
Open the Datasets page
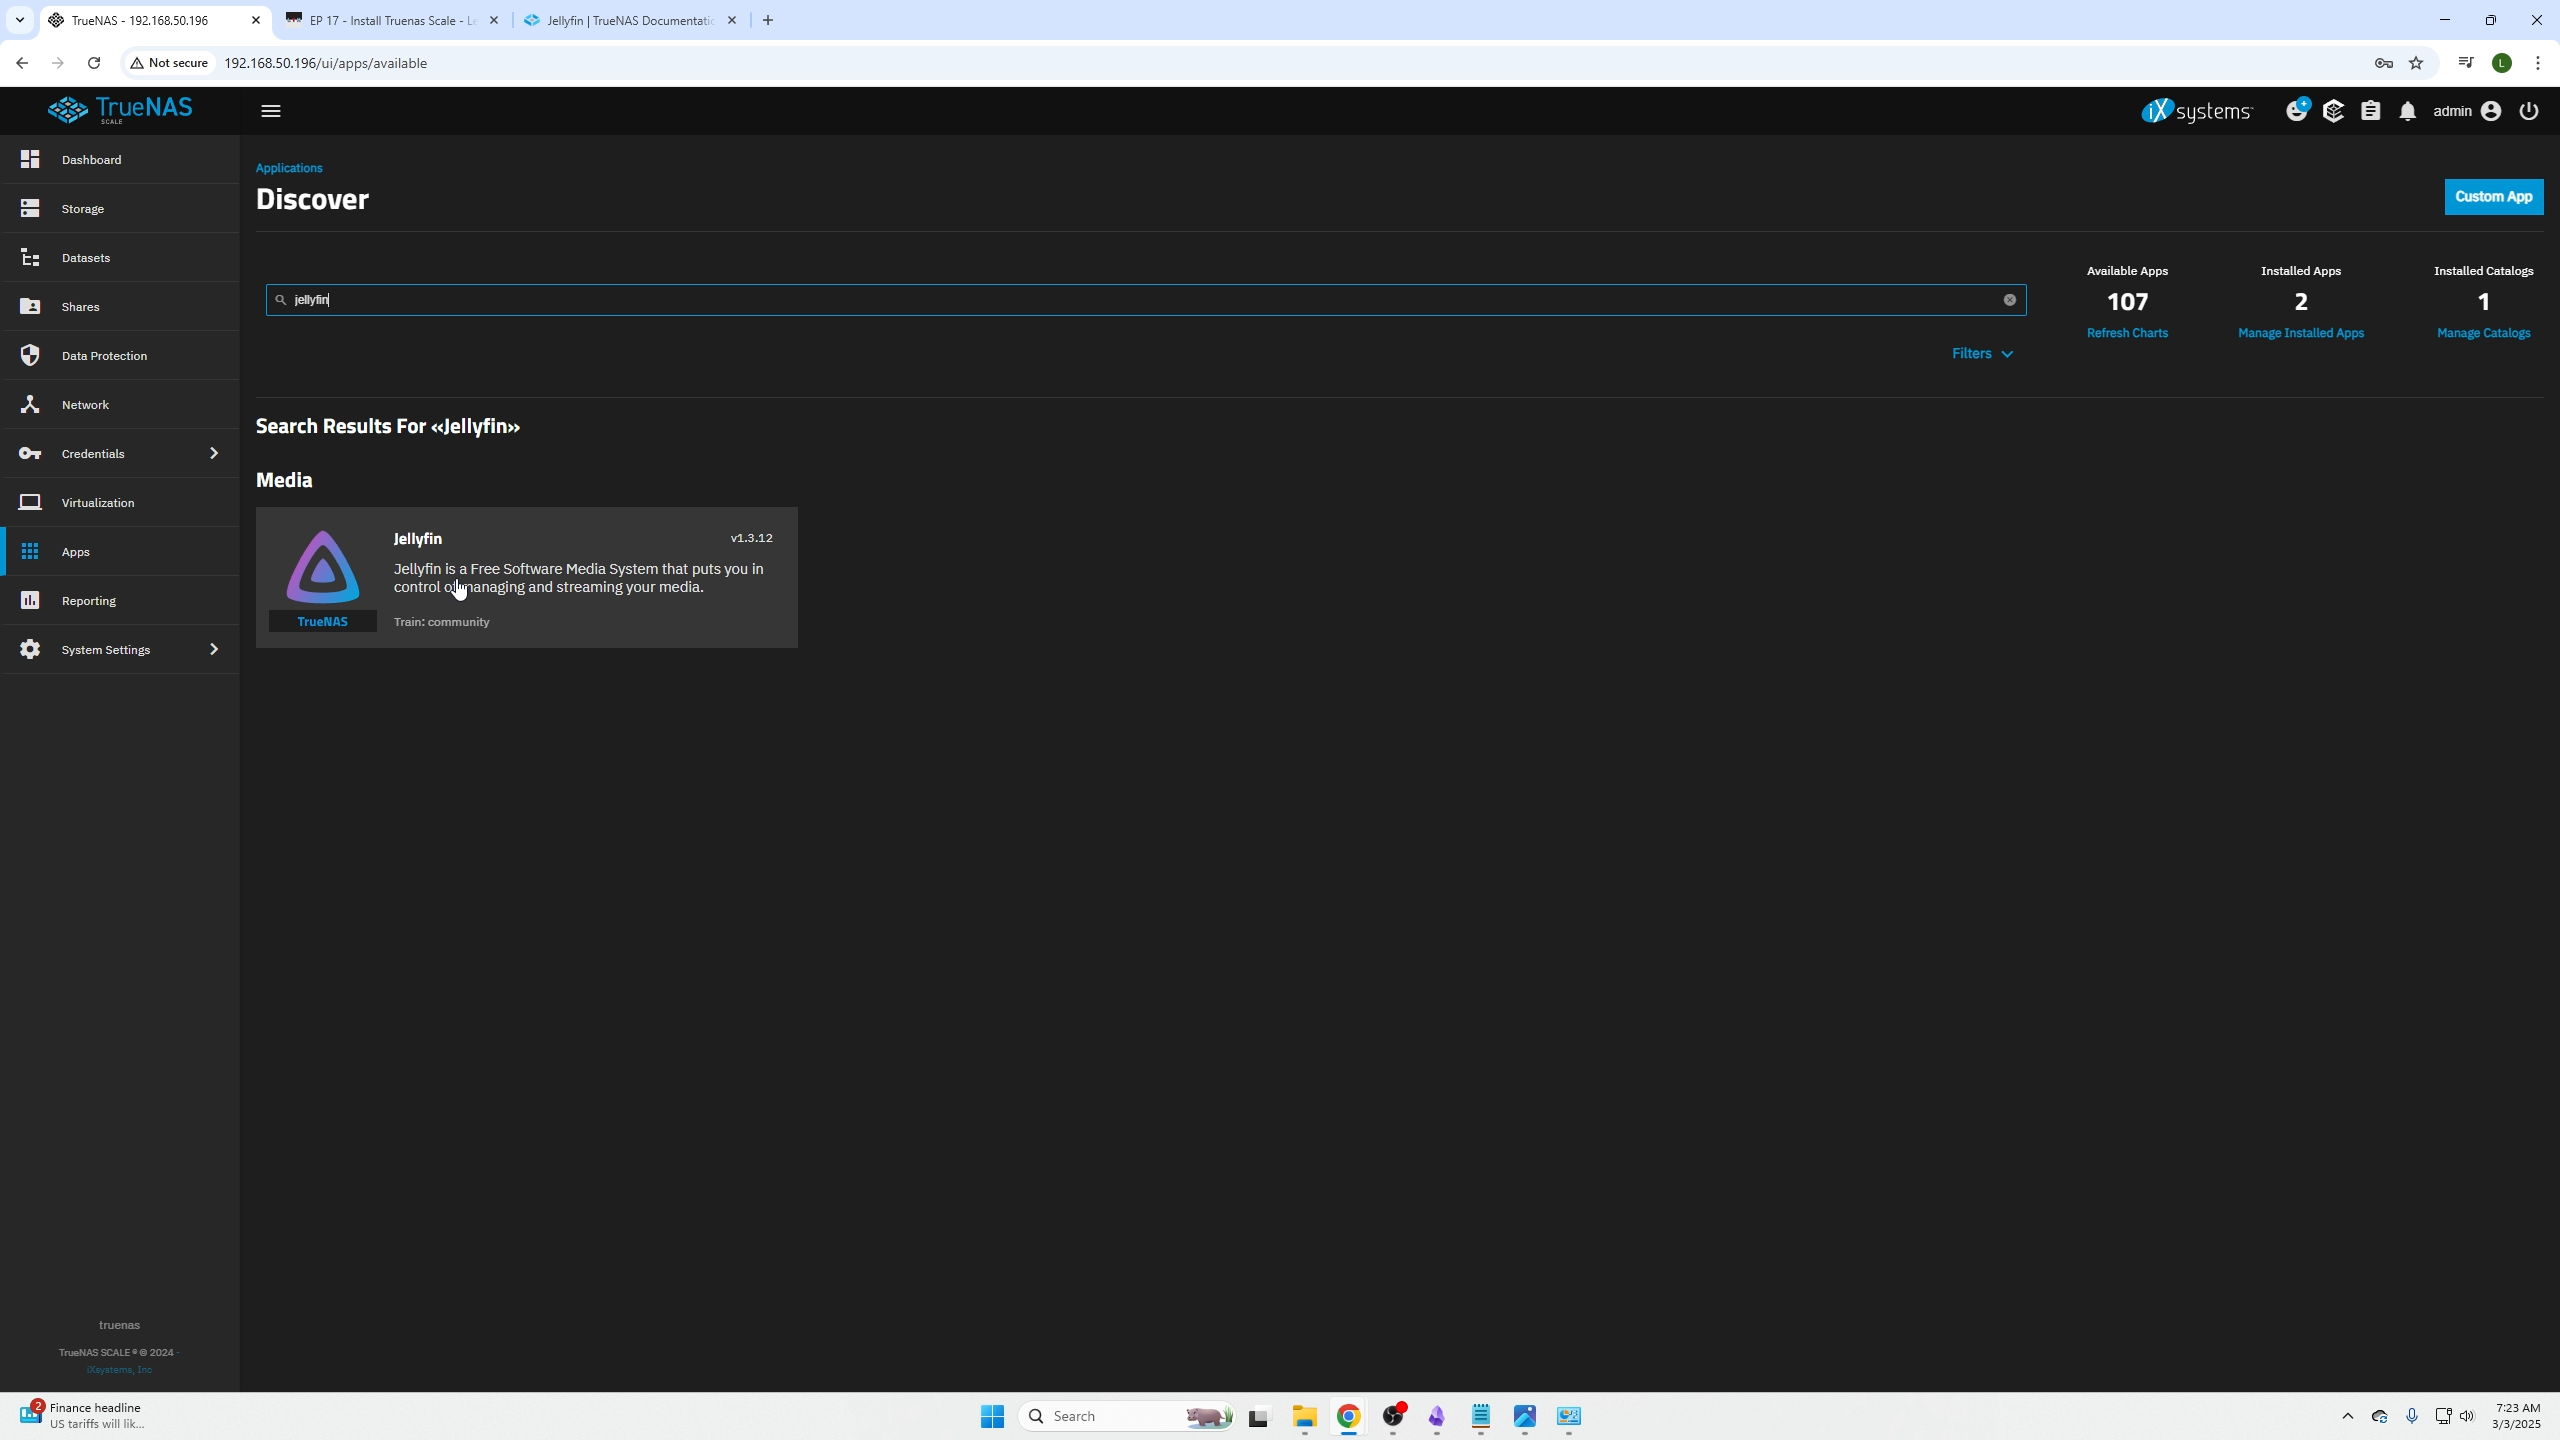[x=120, y=258]
